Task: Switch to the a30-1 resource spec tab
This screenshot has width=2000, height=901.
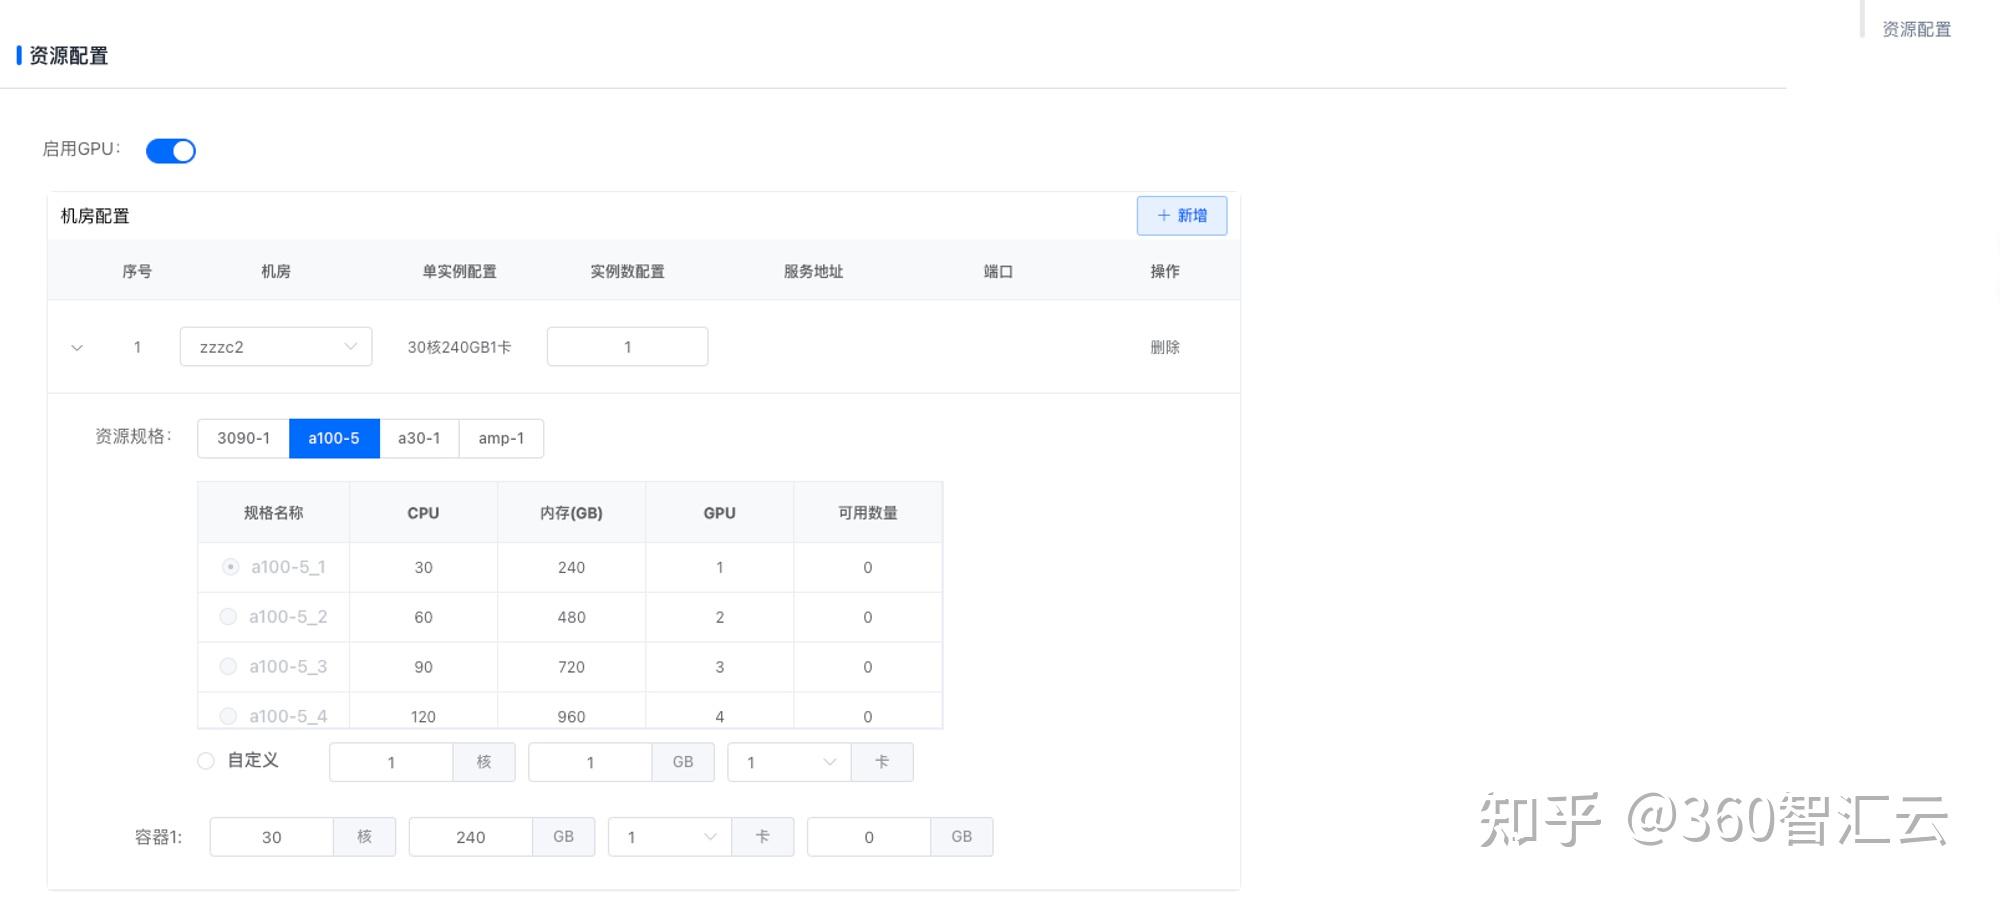Action: tap(419, 438)
